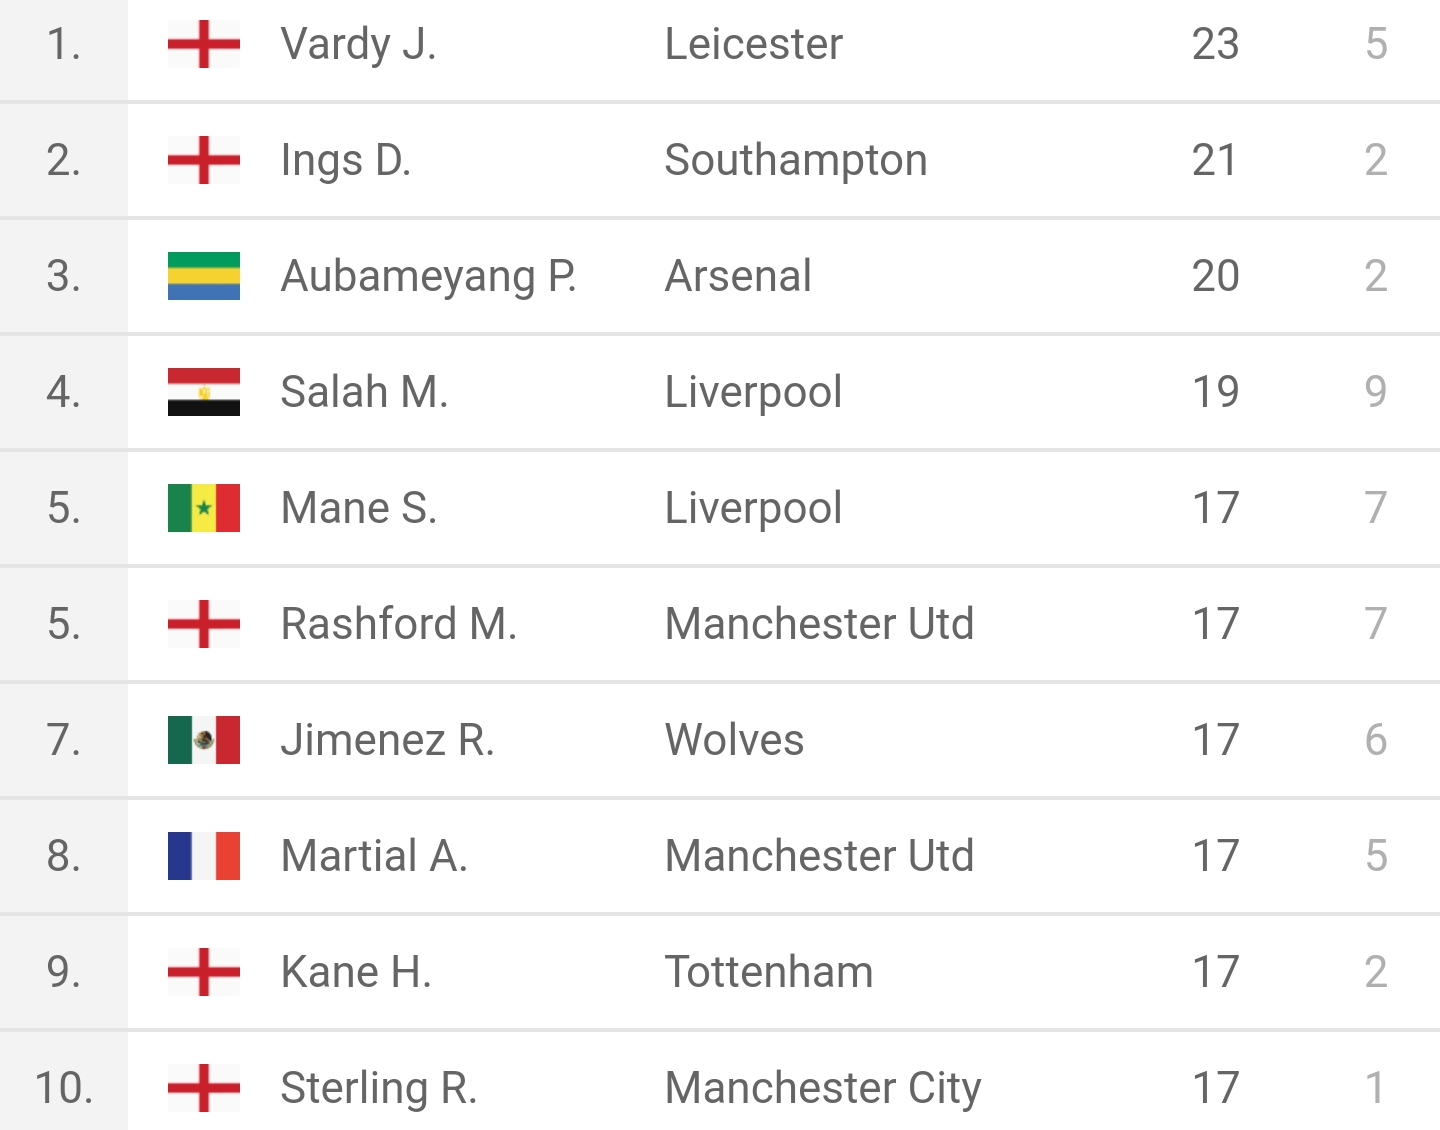Open the Leicester team link
Image resolution: width=1440 pixels, height=1130 pixels.
(754, 44)
